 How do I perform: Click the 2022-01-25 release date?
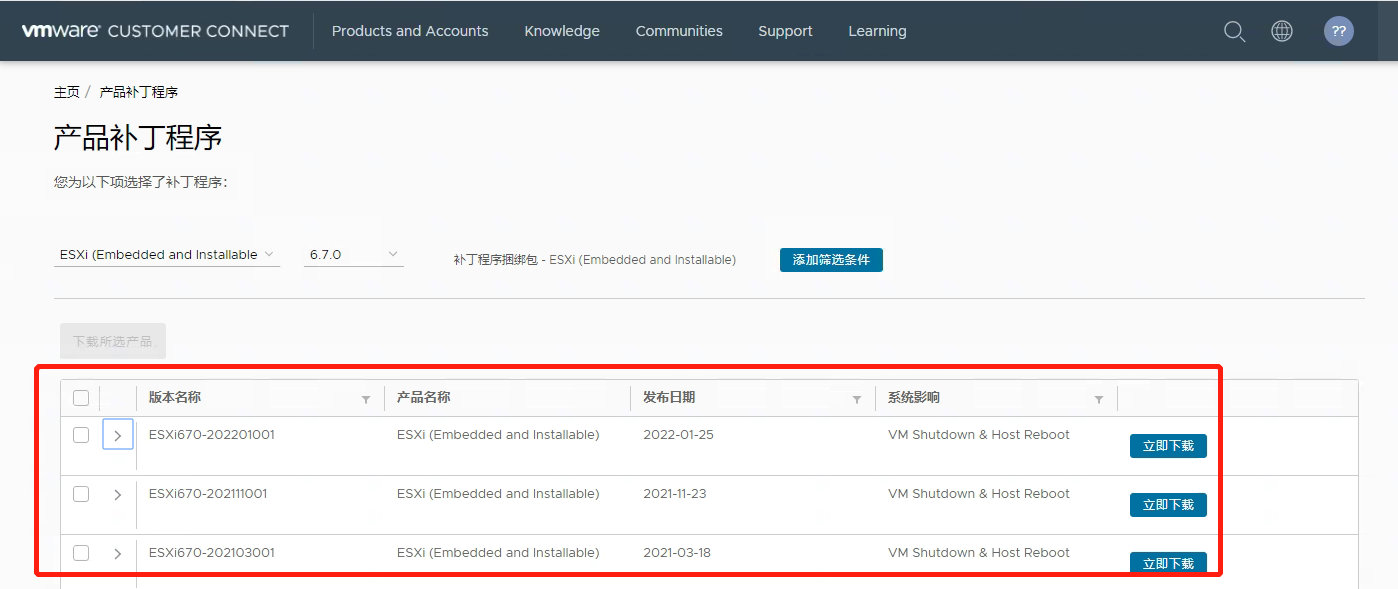[678, 435]
